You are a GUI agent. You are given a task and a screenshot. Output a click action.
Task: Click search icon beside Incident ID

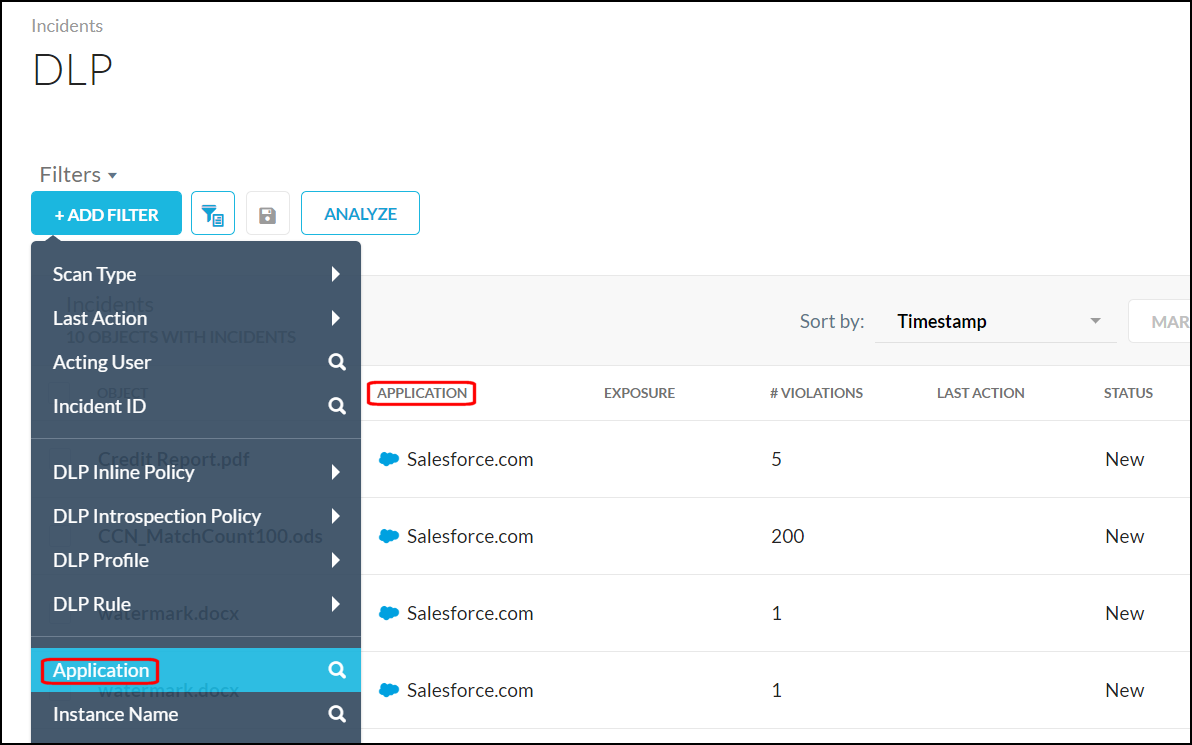tap(337, 406)
